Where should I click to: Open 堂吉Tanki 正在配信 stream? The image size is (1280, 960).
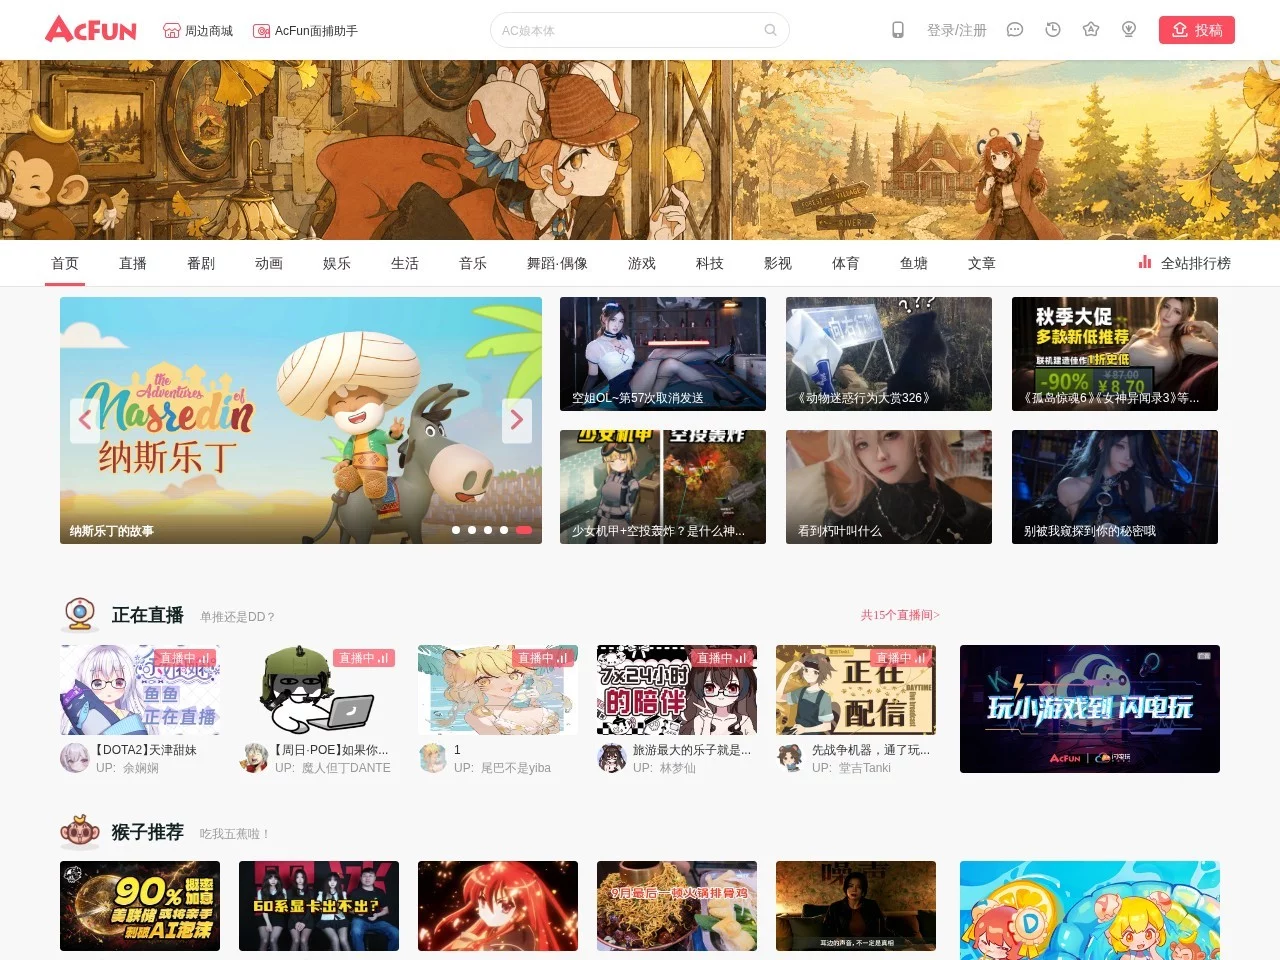pyautogui.click(x=856, y=690)
